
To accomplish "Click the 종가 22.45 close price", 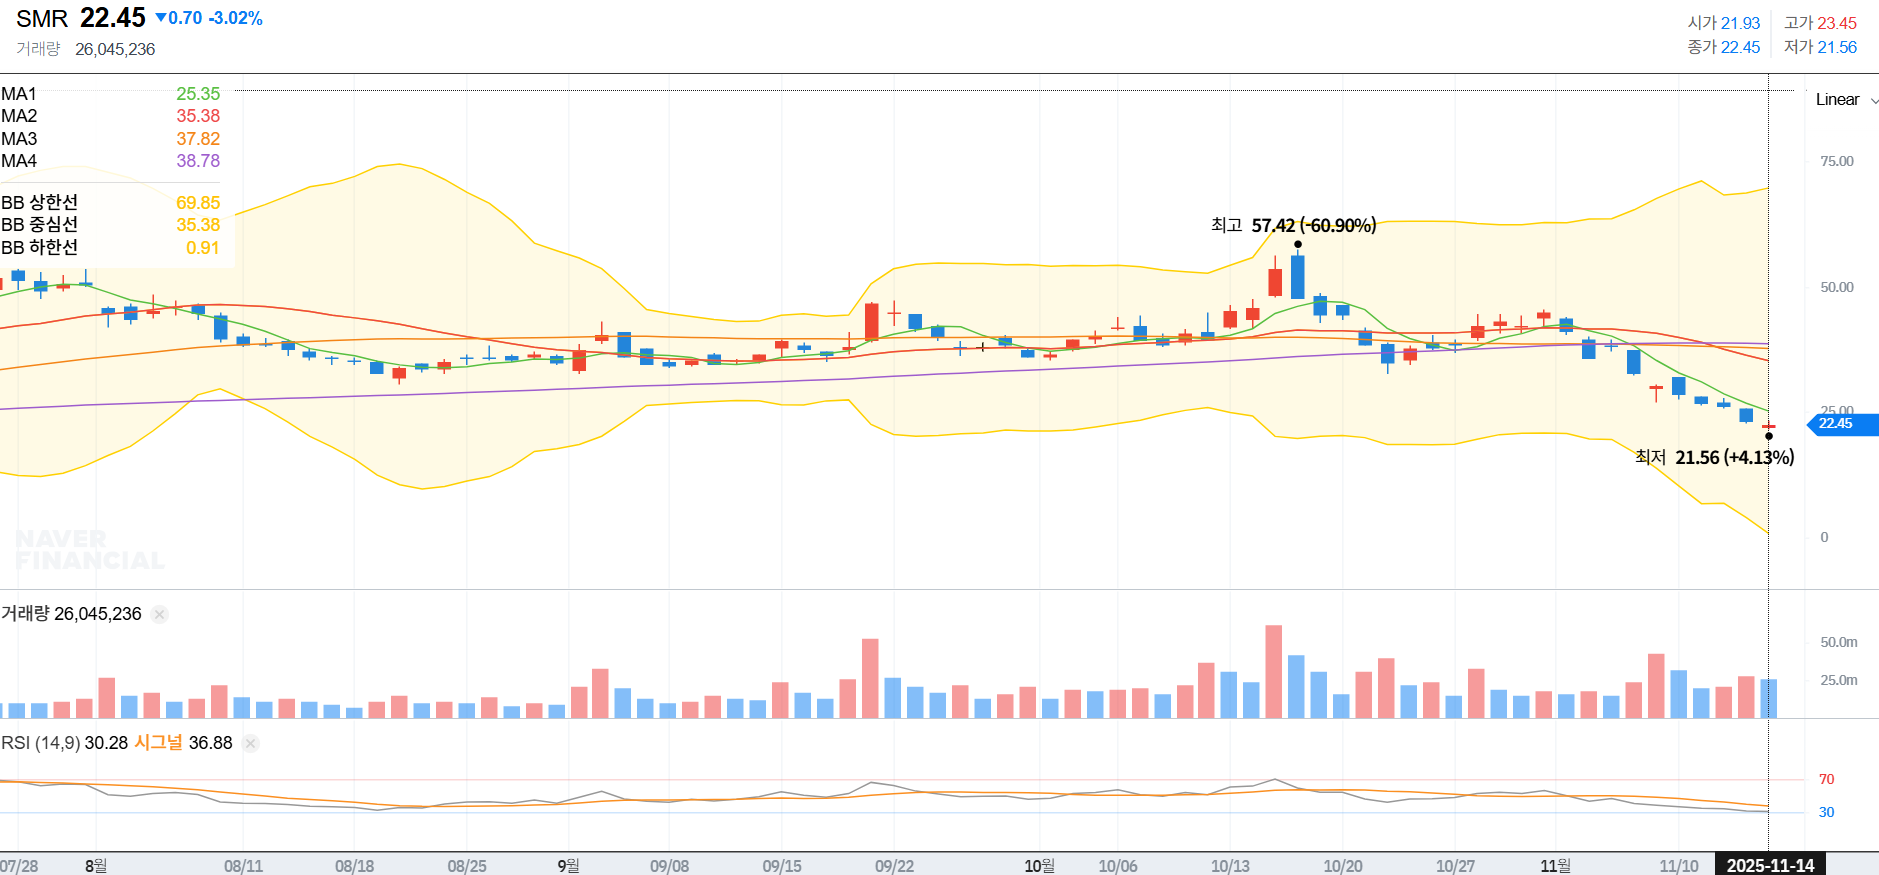I will [x=1723, y=47].
